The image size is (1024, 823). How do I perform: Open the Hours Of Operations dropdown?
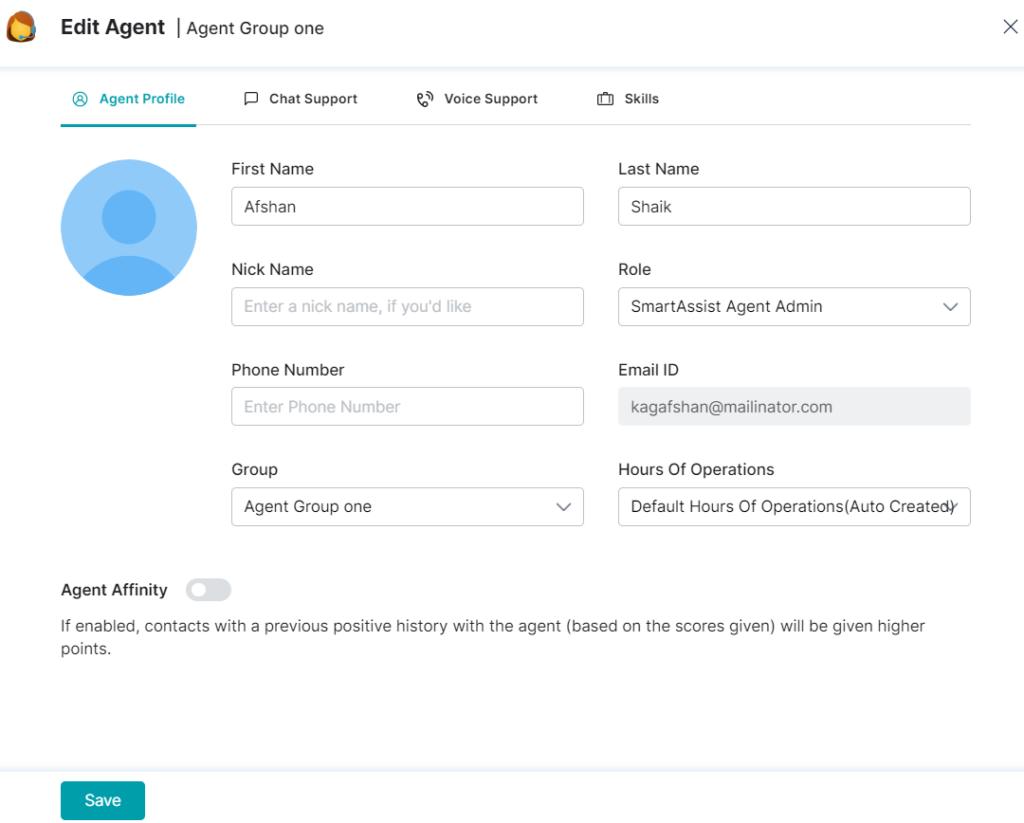[794, 507]
